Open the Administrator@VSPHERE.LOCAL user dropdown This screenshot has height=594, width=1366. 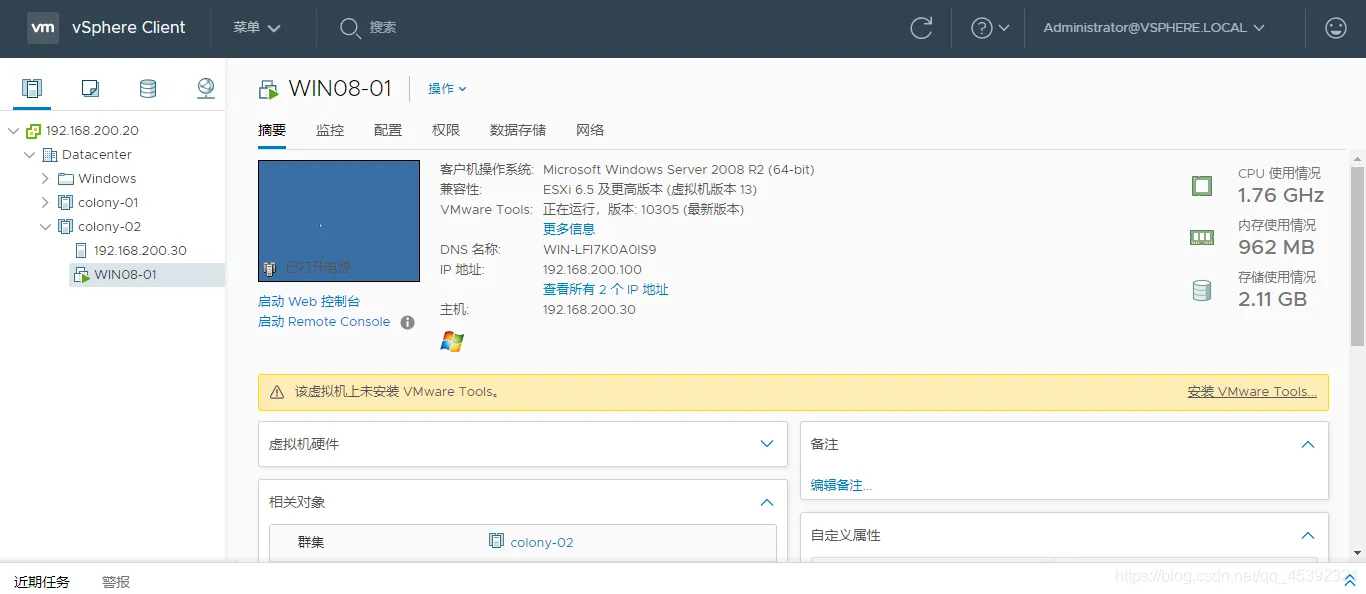1154,28
